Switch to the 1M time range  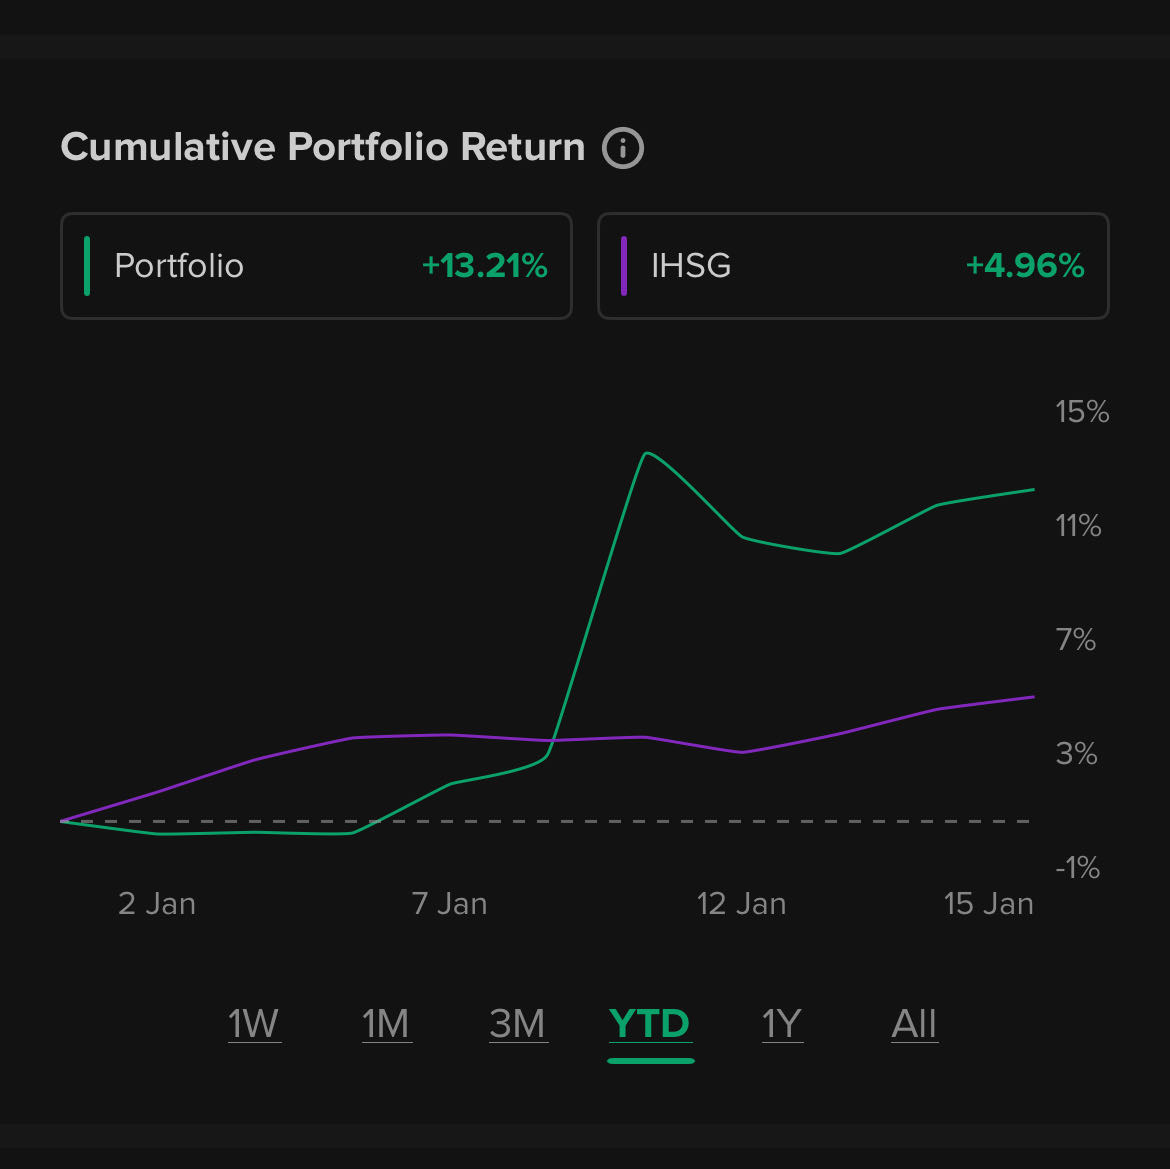[x=386, y=1025]
